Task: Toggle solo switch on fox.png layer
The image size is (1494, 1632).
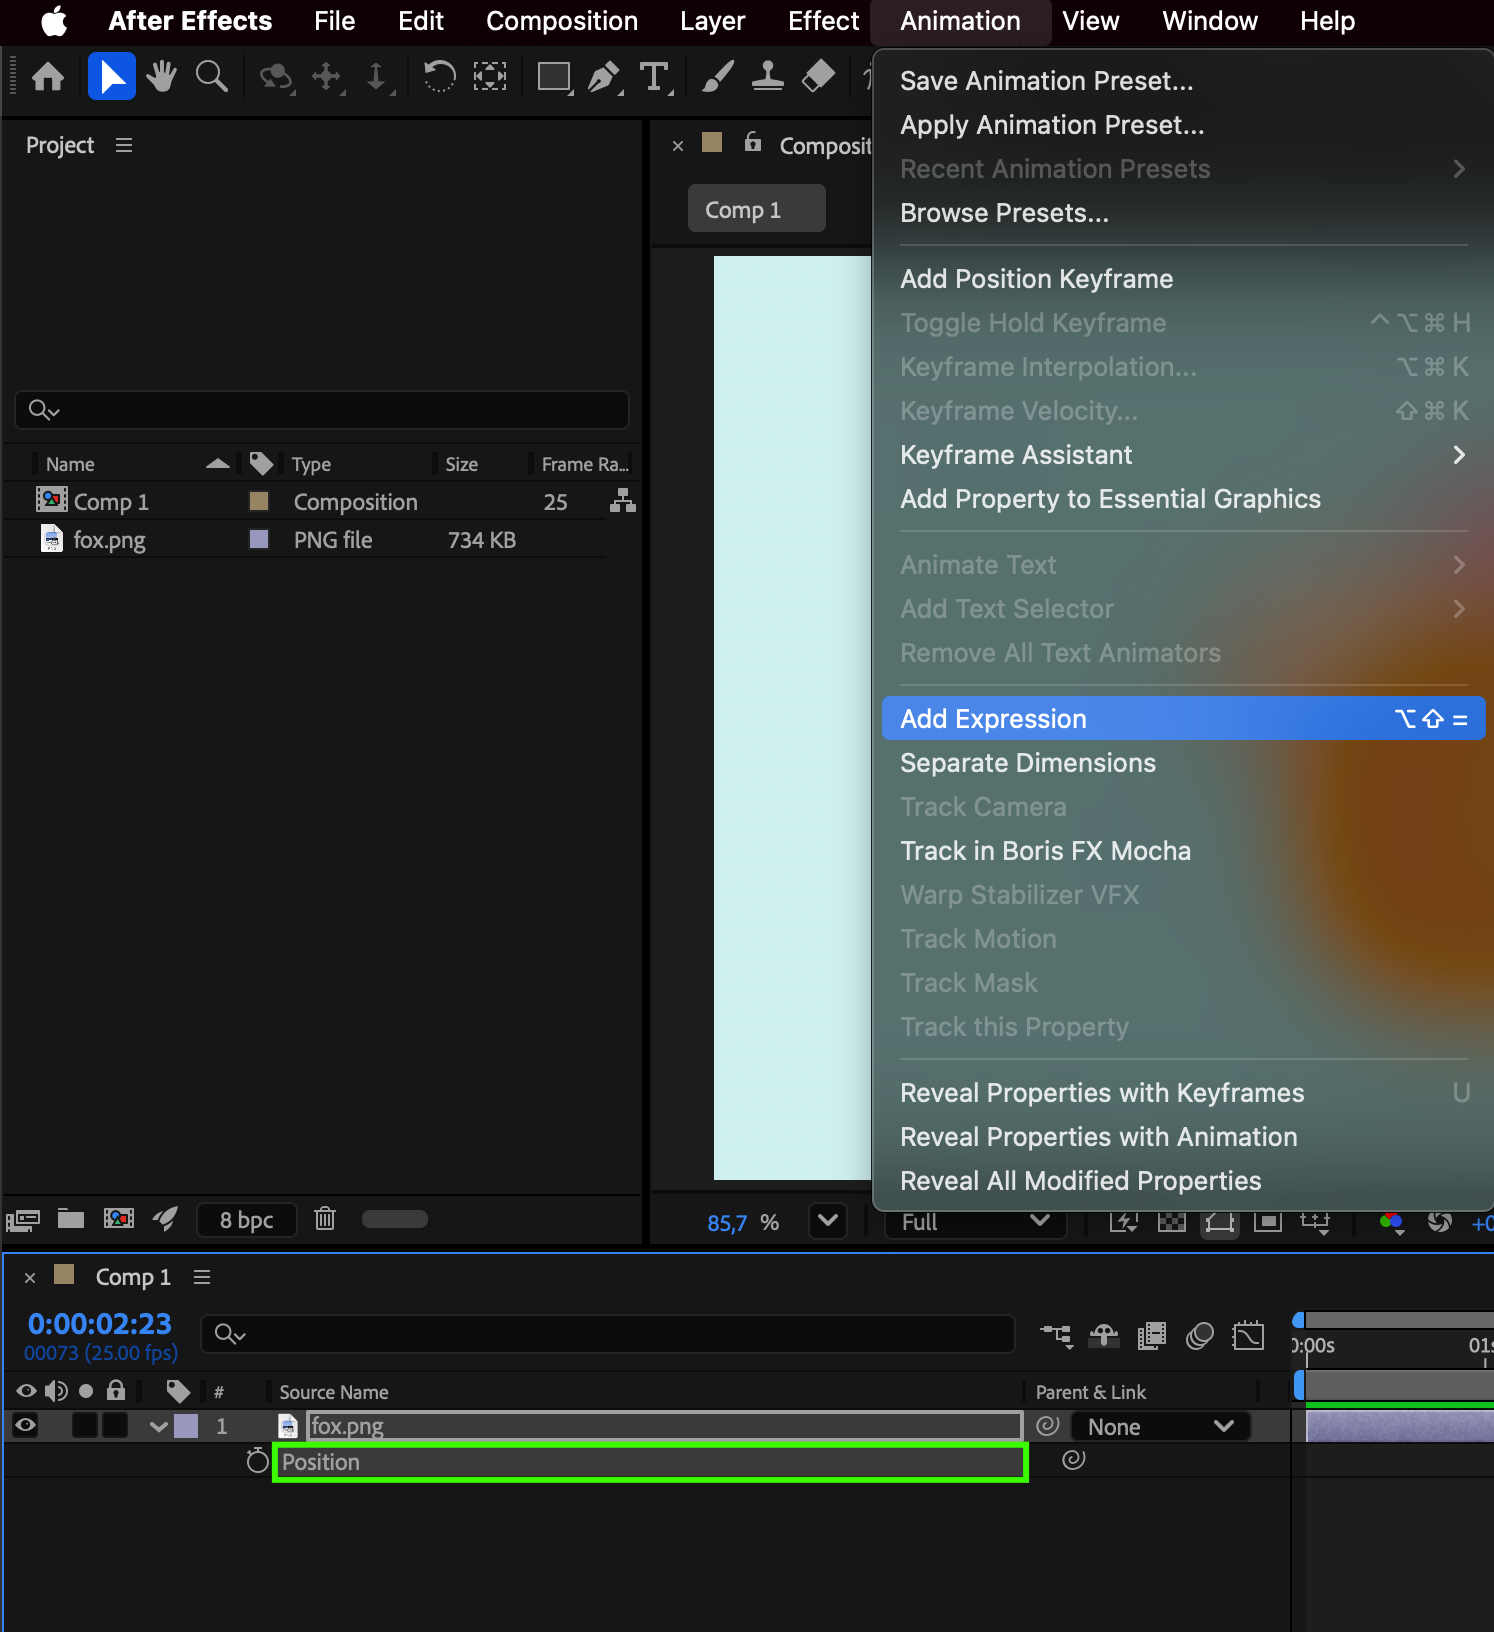Action: point(85,1426)
